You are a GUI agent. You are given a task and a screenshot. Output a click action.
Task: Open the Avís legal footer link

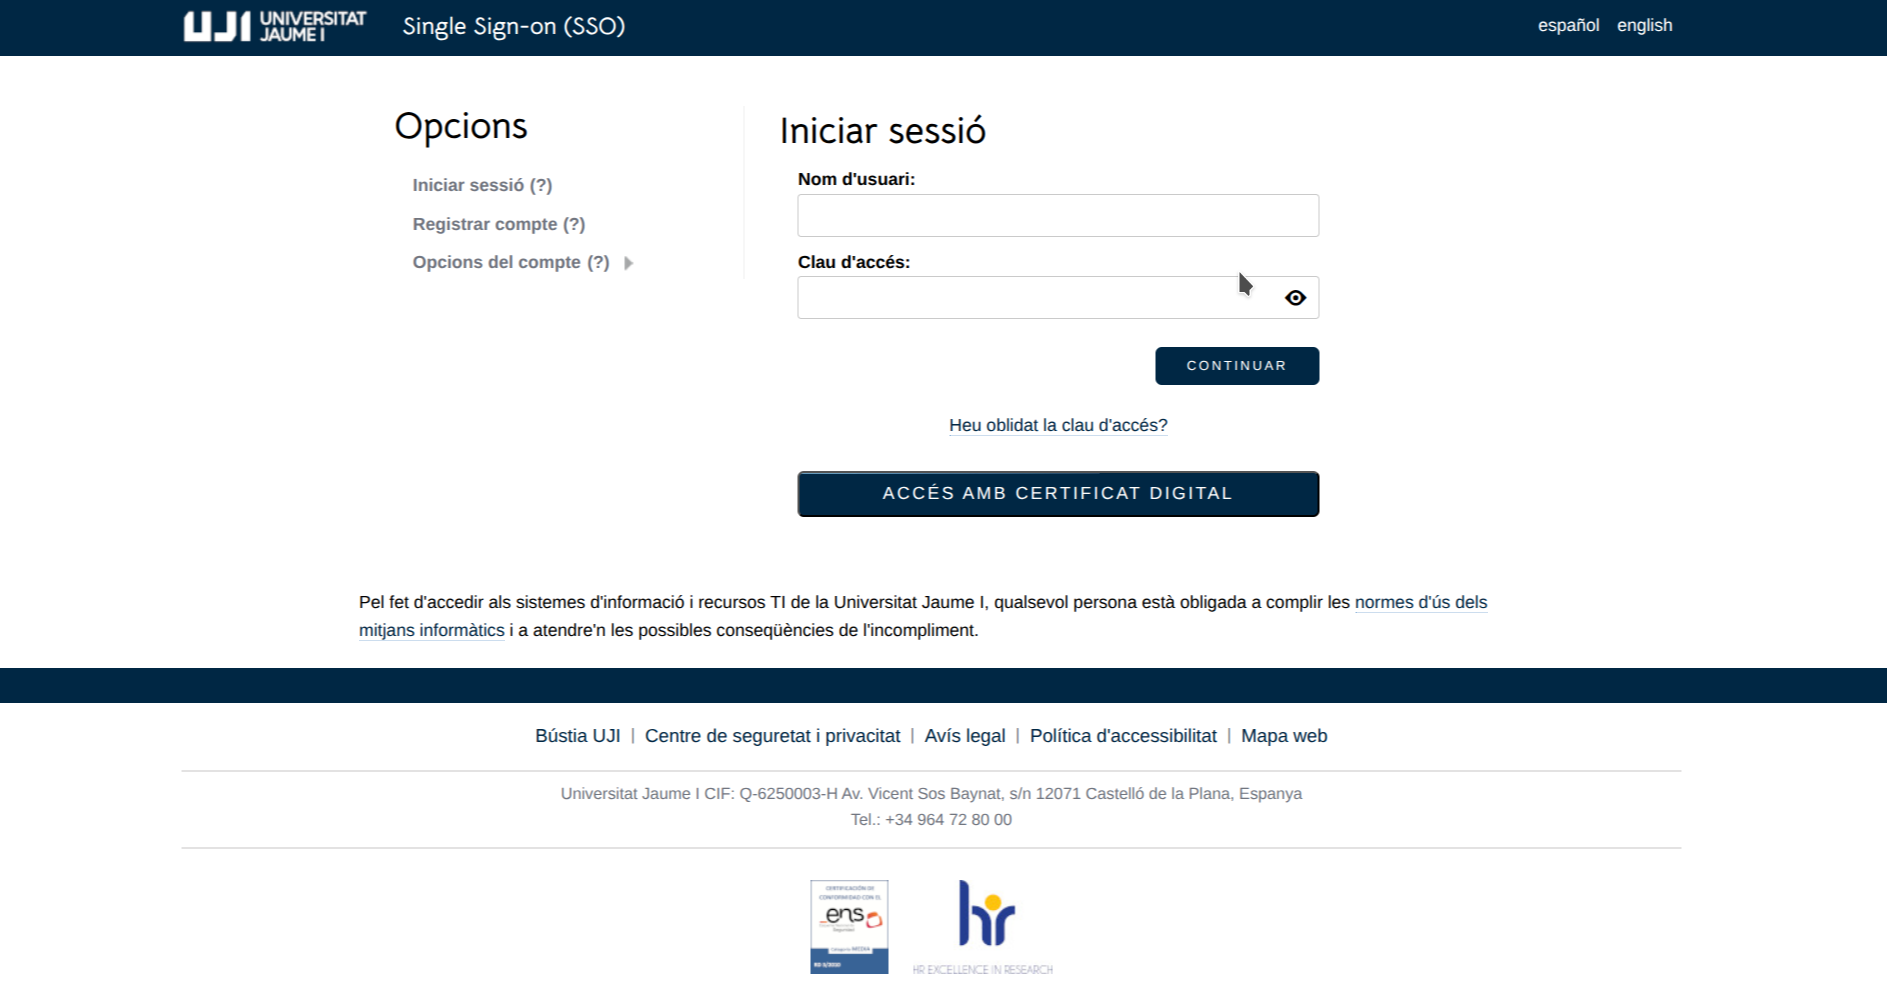click(964, 736)
